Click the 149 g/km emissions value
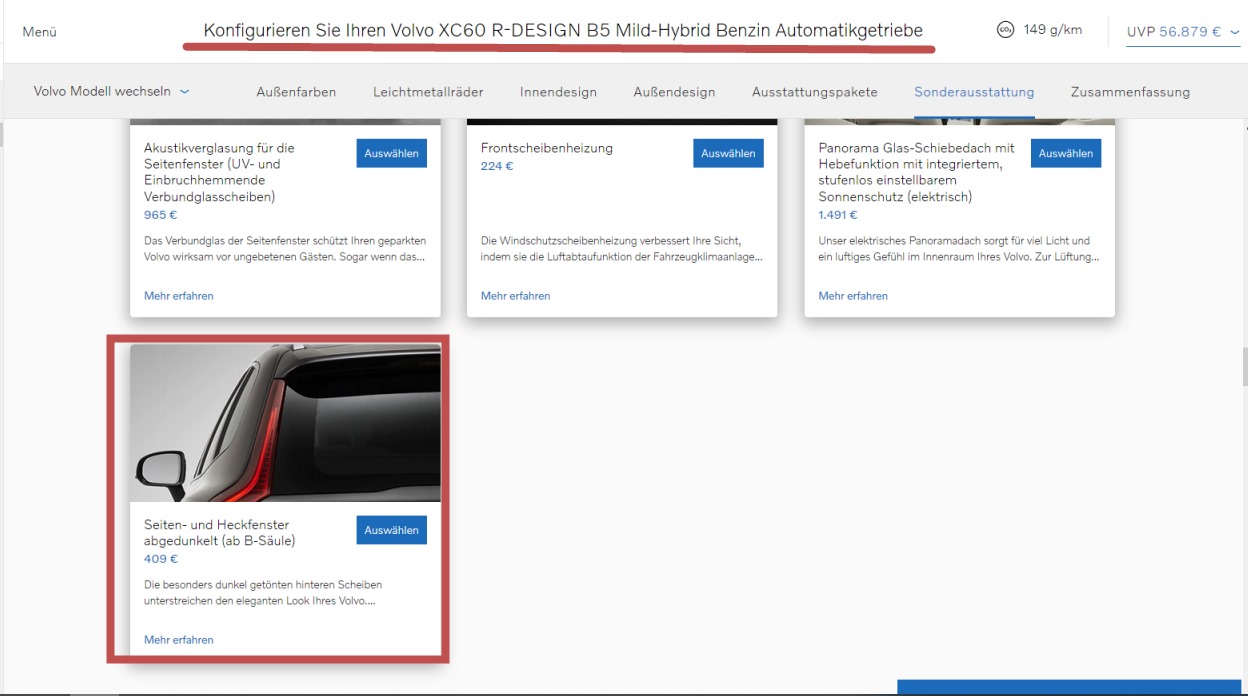Image resolution: width=1248 pixels, height=696 pixels. 1053,30
